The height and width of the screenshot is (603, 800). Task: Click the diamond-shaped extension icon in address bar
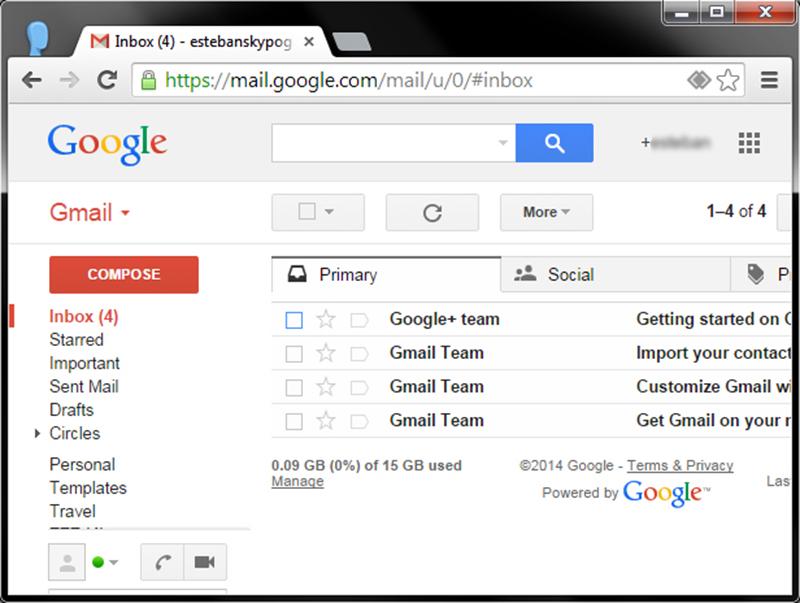pos(699,80)
